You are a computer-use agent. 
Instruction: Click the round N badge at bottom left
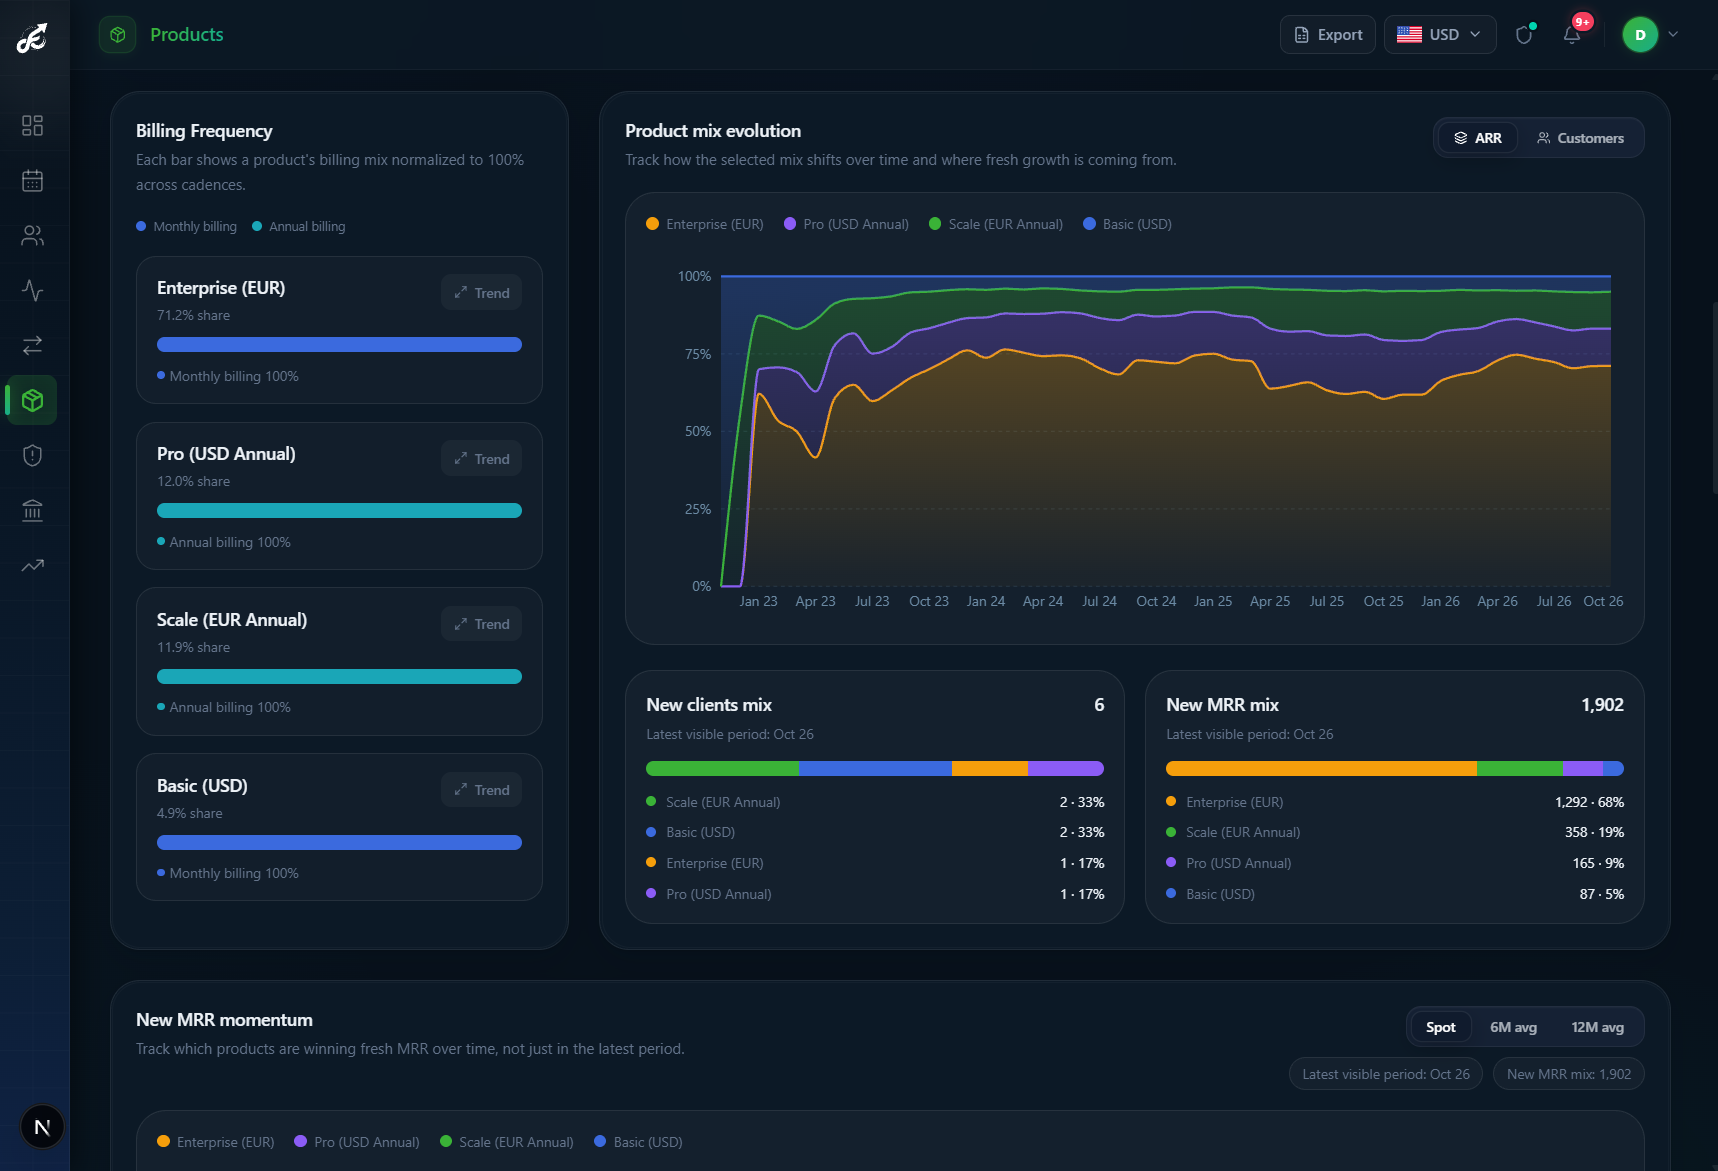tap(42, 1127)
